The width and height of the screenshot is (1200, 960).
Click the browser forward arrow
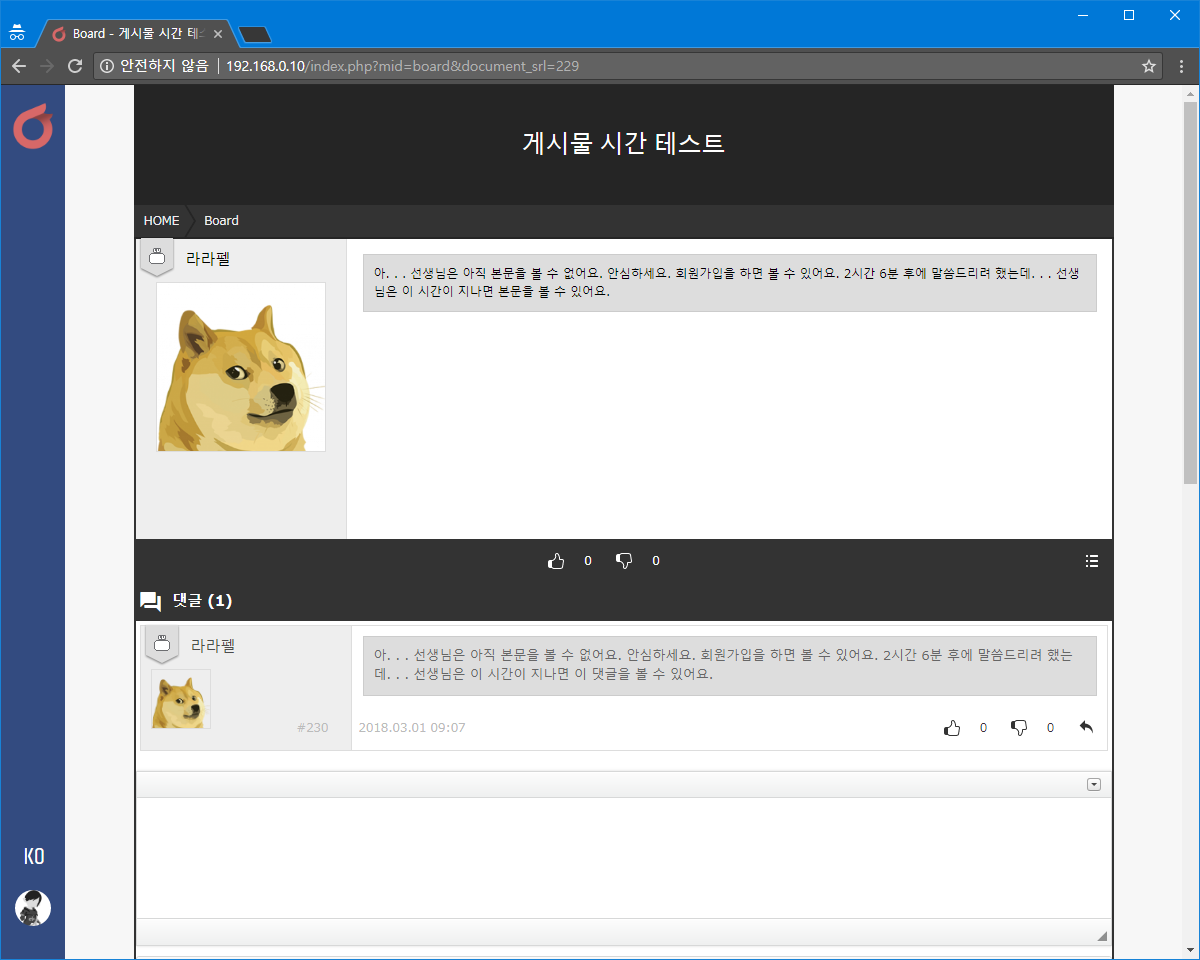coord(46,66)
